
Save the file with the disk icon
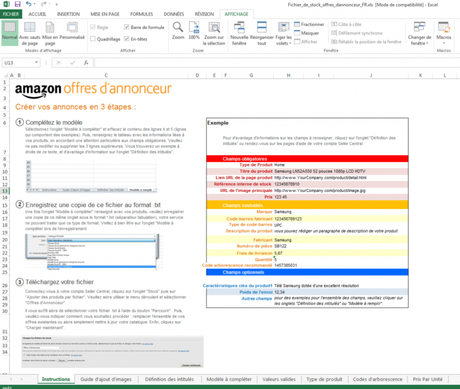tap(18, 4)
